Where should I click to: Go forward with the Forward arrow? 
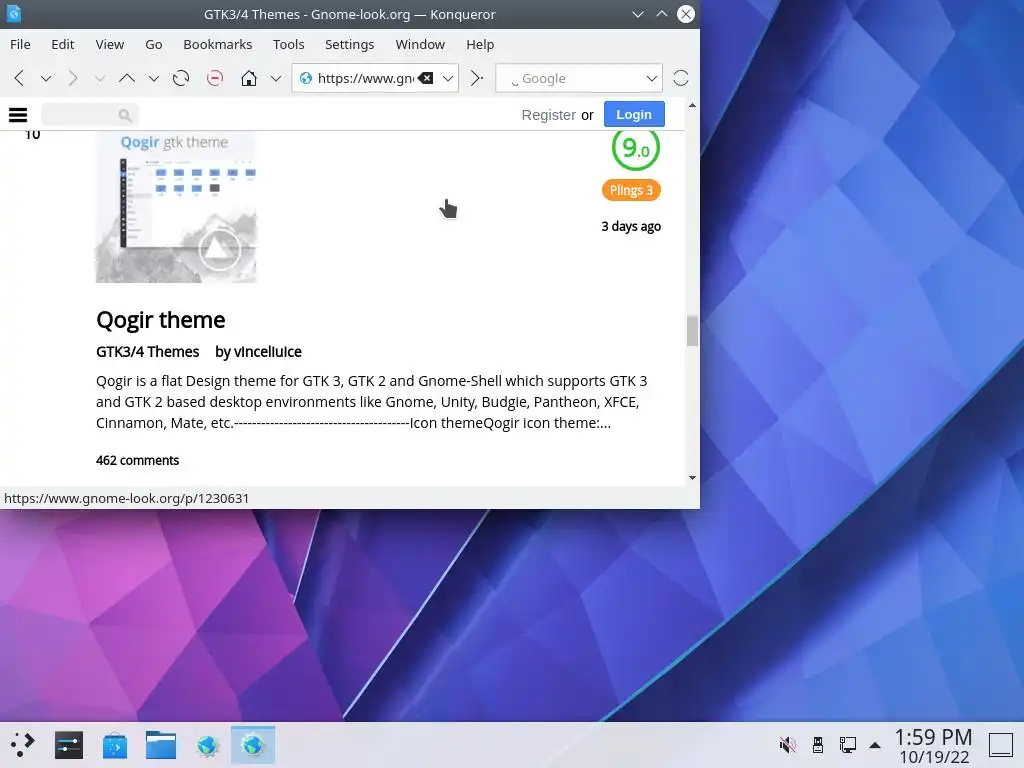click(72, 78)
